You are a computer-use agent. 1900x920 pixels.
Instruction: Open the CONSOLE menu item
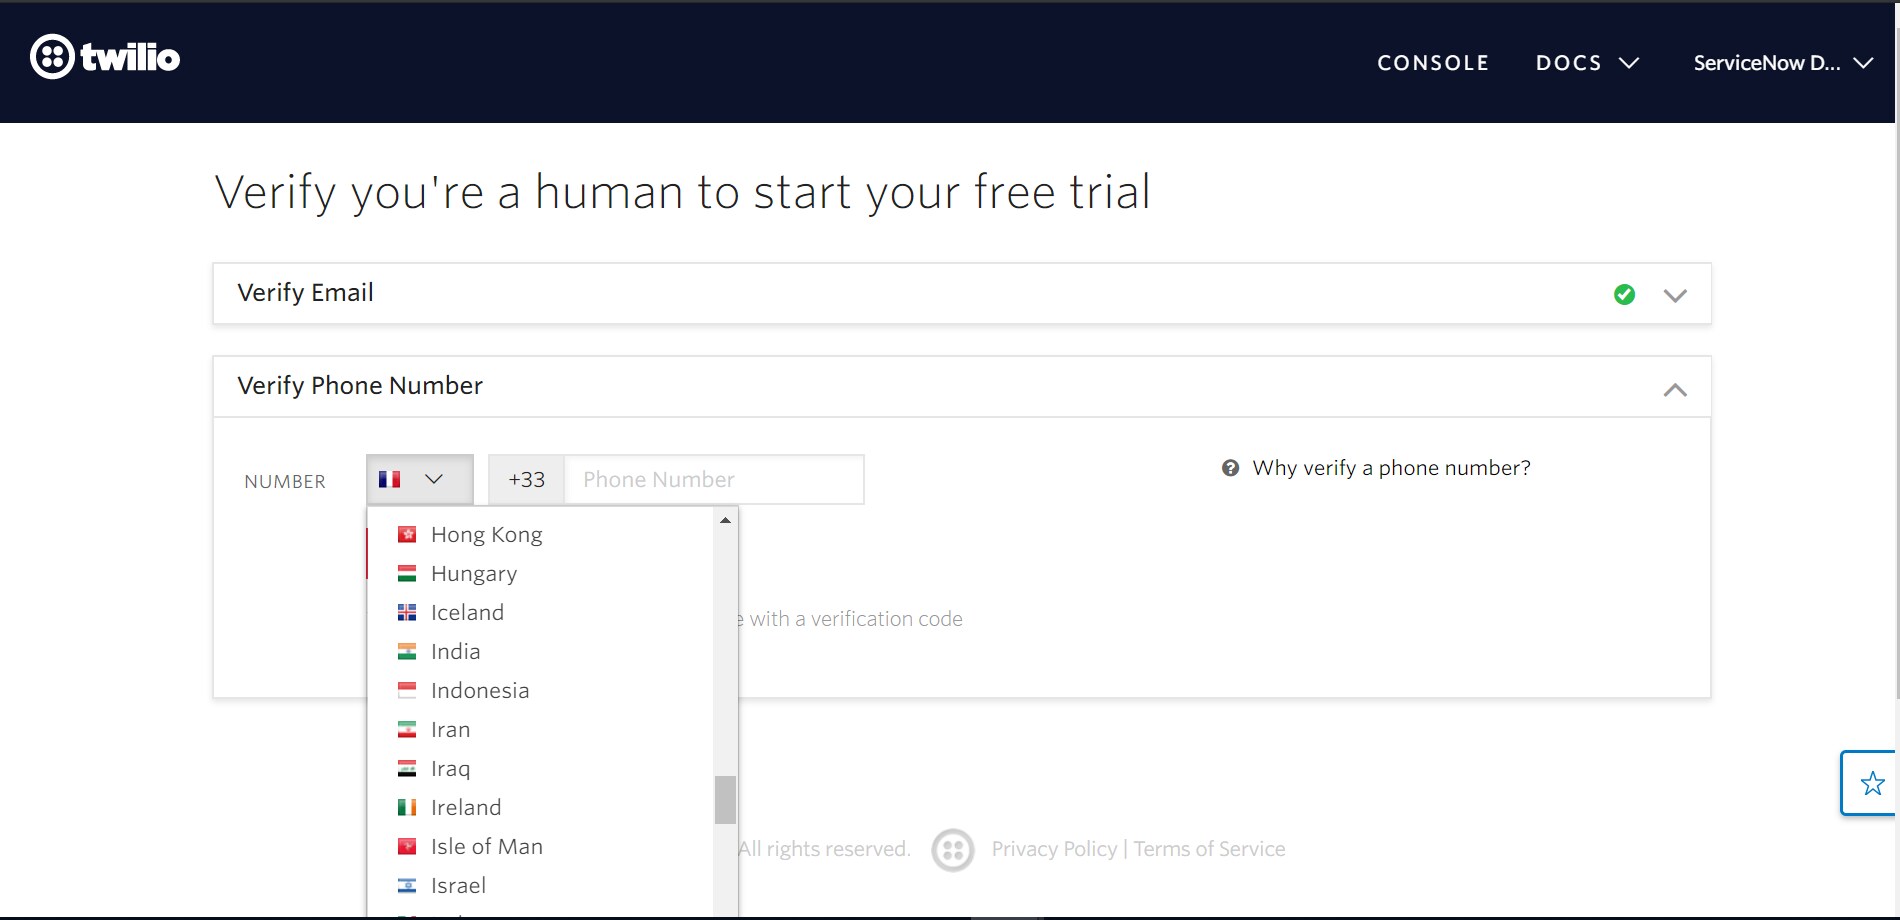1433,62
